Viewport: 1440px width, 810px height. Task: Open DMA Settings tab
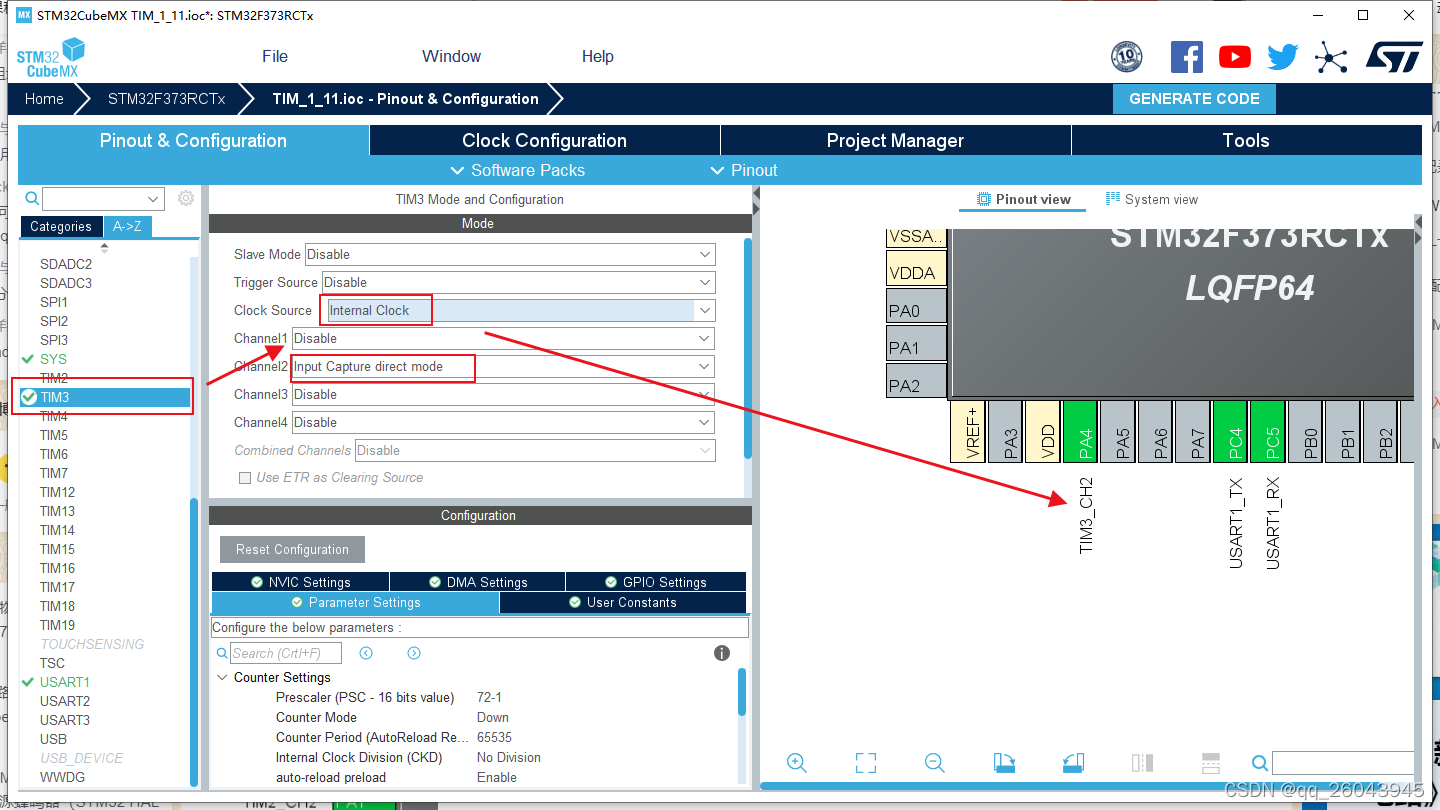477,582
